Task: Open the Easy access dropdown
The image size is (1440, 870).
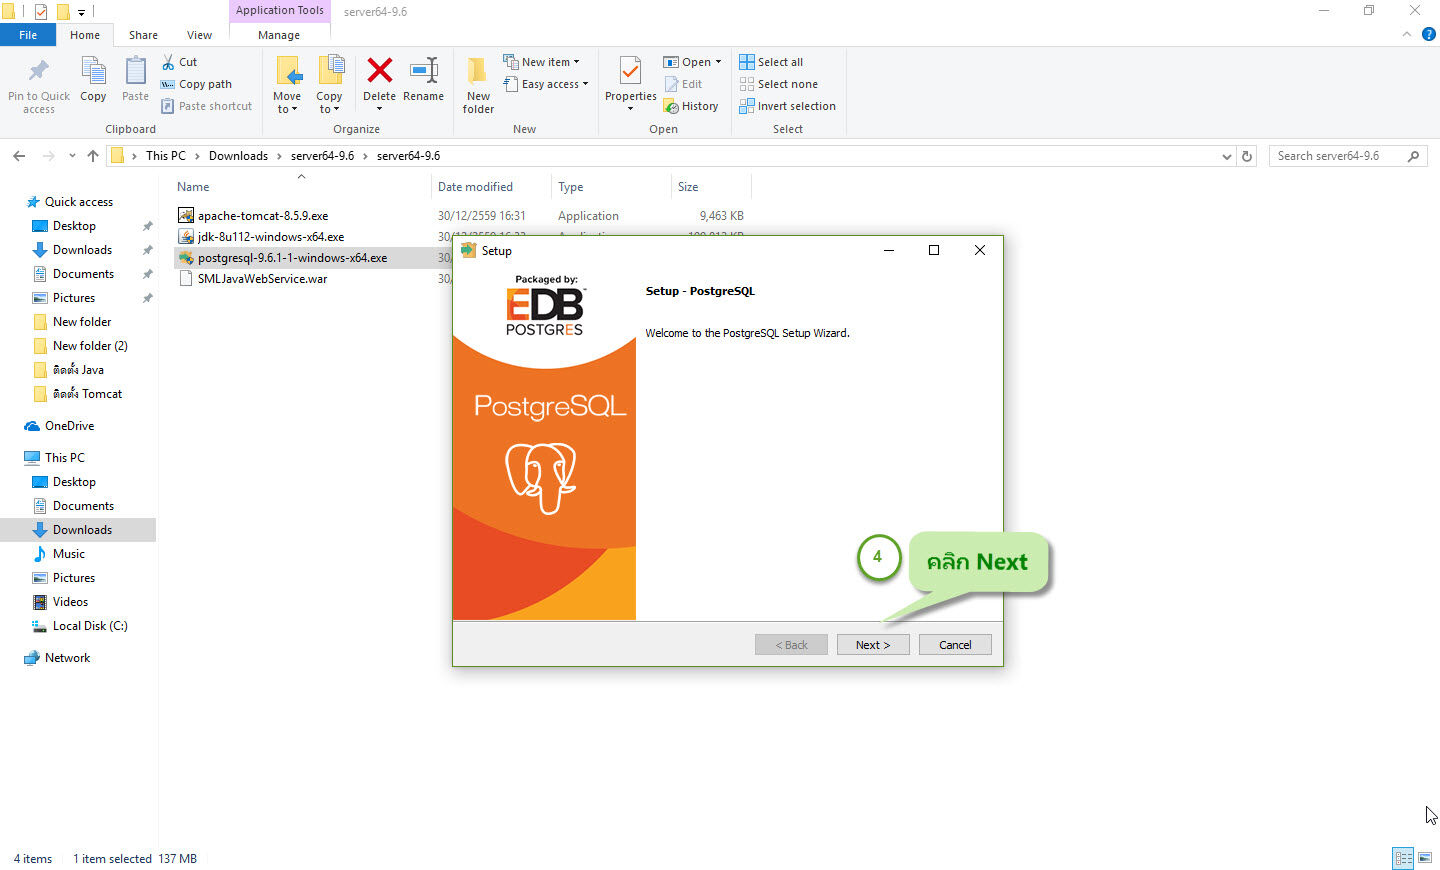Action: 546,84
